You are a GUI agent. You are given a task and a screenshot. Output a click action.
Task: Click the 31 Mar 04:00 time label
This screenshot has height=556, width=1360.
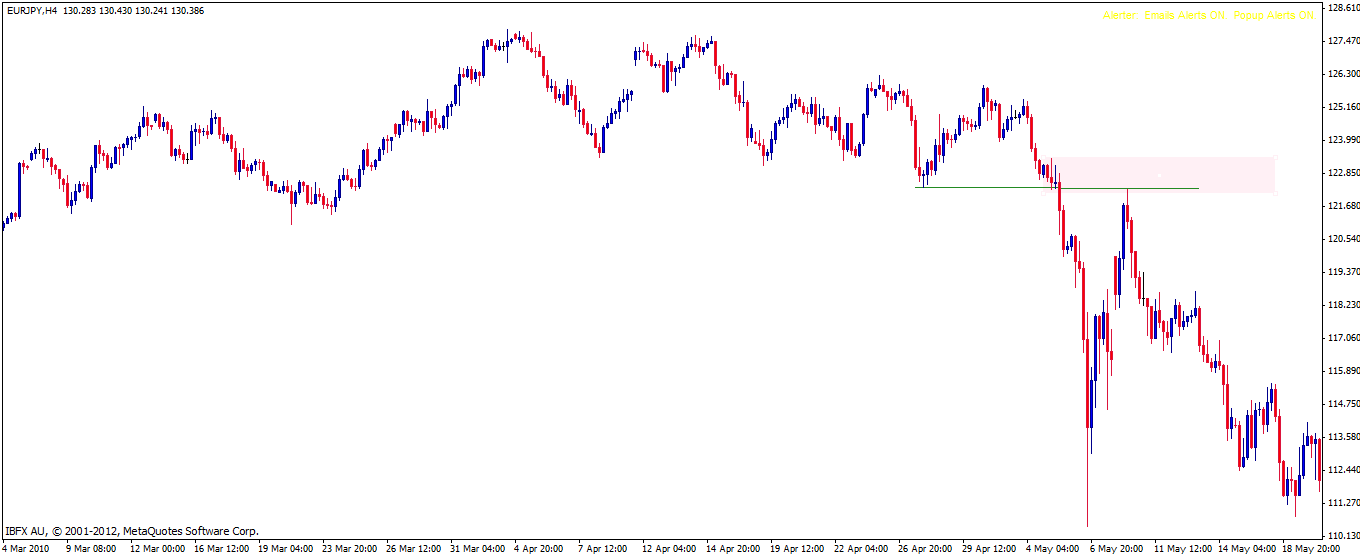point(478,548)
